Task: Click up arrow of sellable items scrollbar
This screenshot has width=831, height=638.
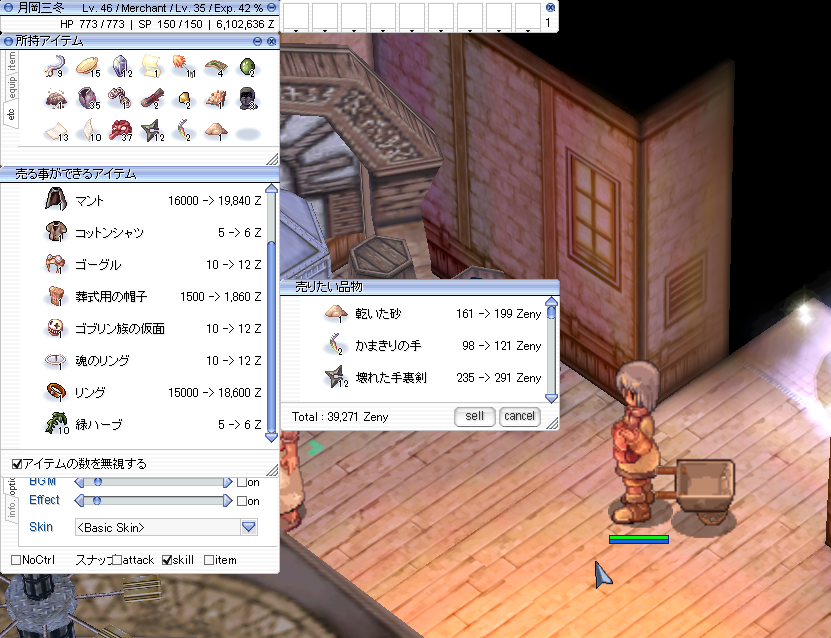Action: point(272,189)
